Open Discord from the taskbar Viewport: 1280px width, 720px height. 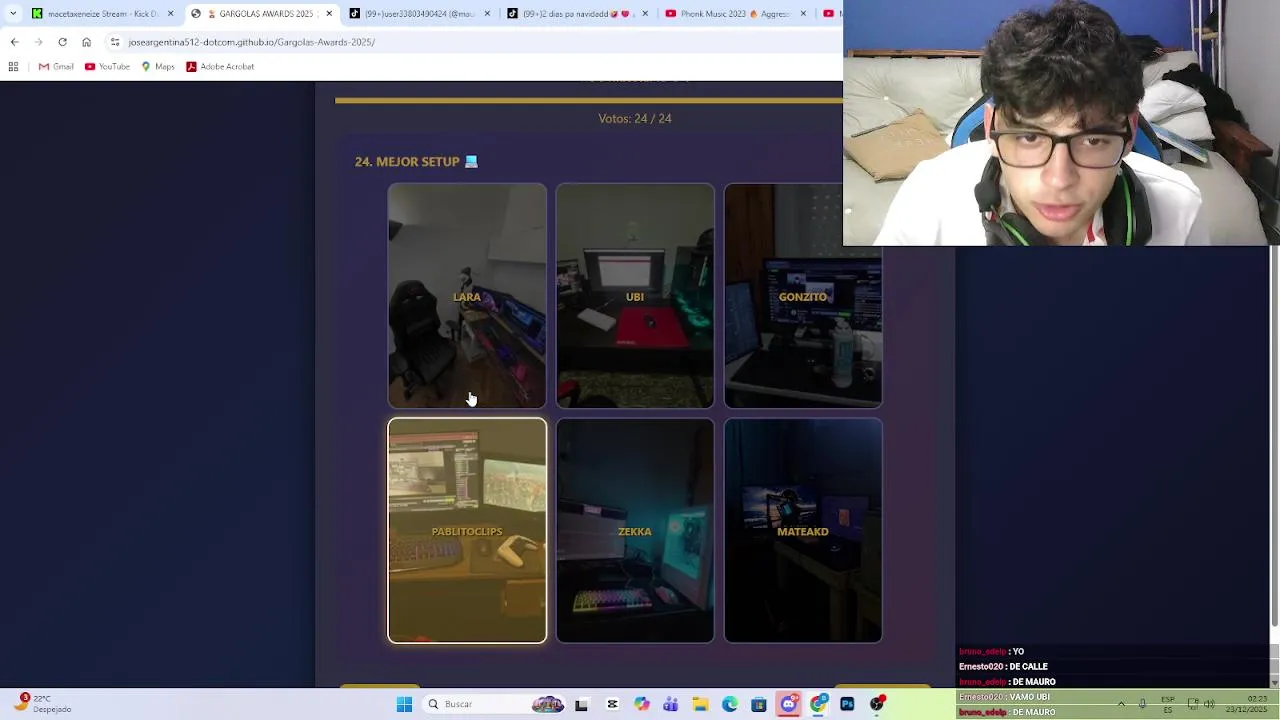(789, 704)
